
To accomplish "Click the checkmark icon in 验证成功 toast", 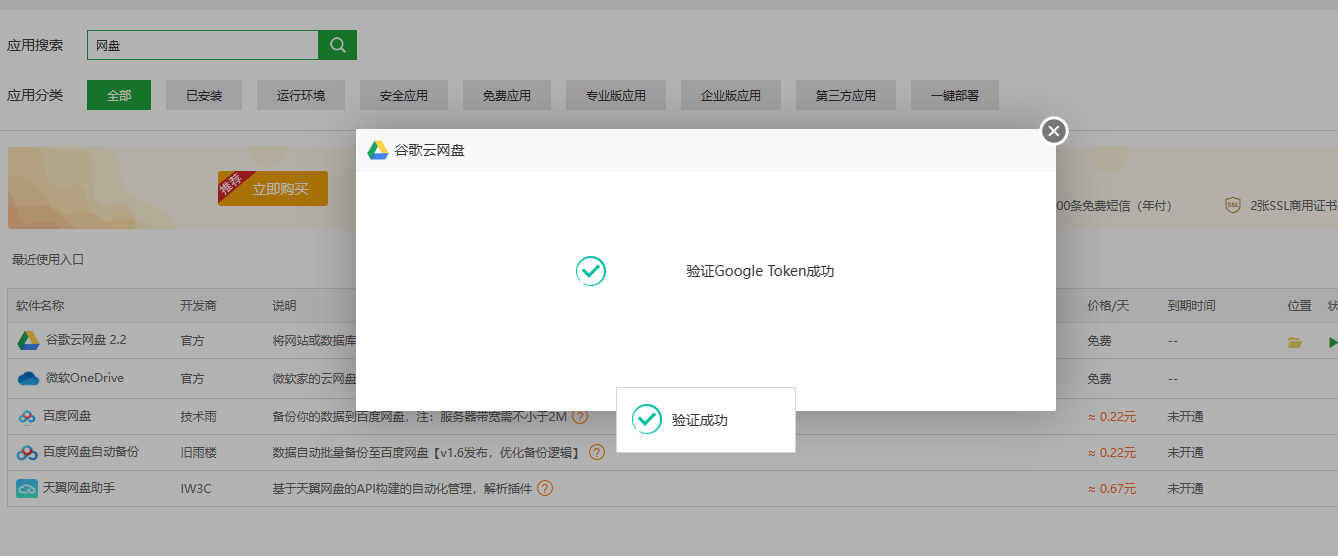I will [x=647, y=419].
